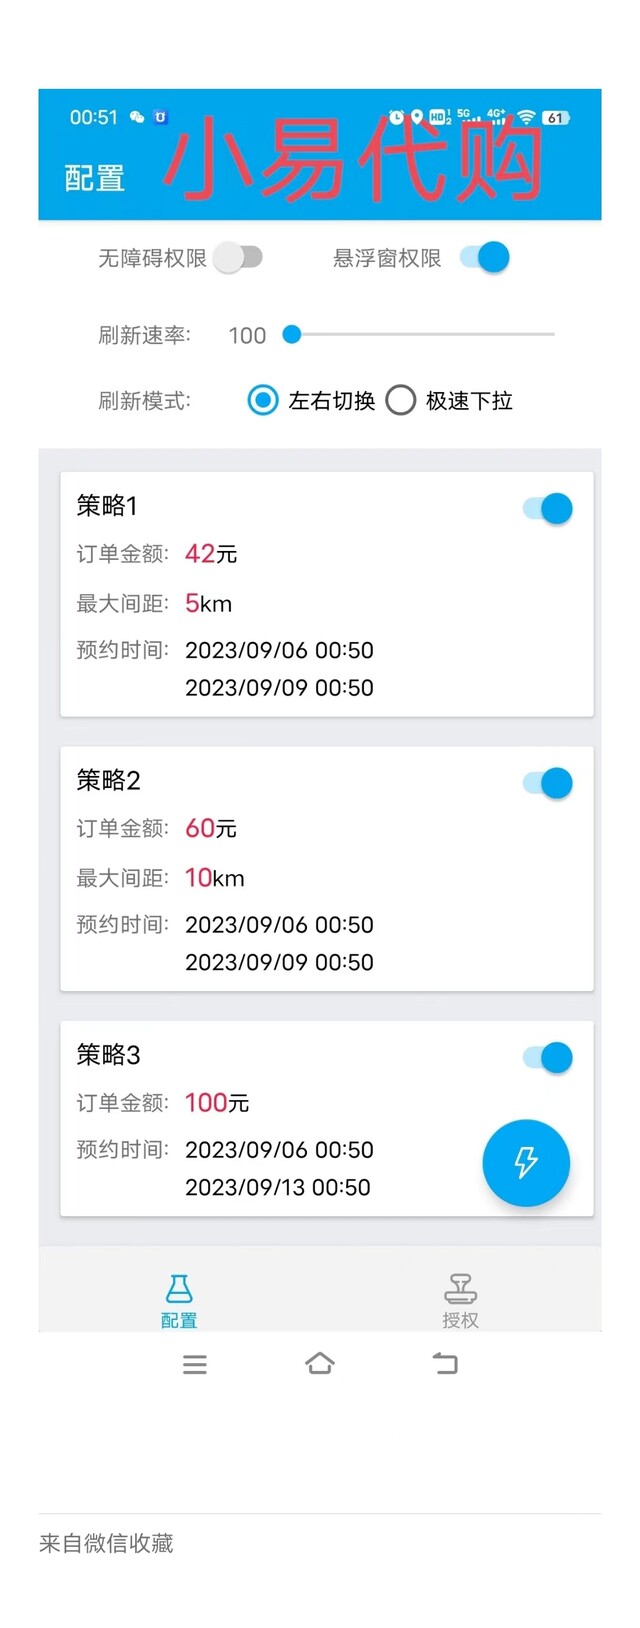Tap the Android back navigation icon

pos(445,1363)
